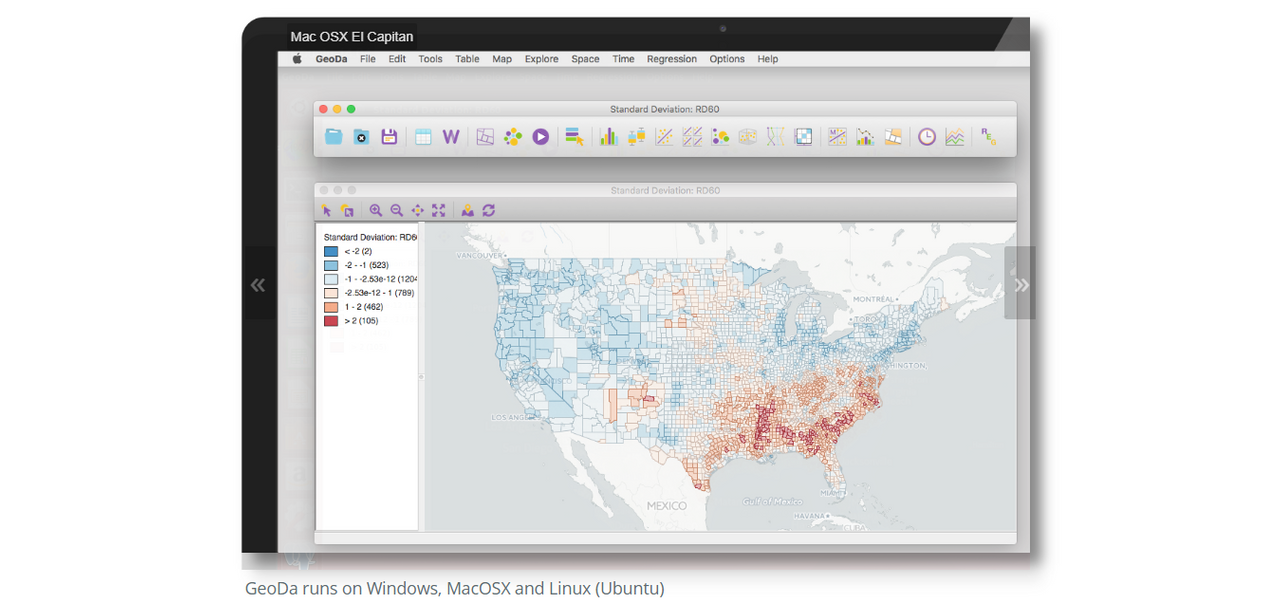Click the '-1 - -2.53e-12' pale blue swatch

331,279
